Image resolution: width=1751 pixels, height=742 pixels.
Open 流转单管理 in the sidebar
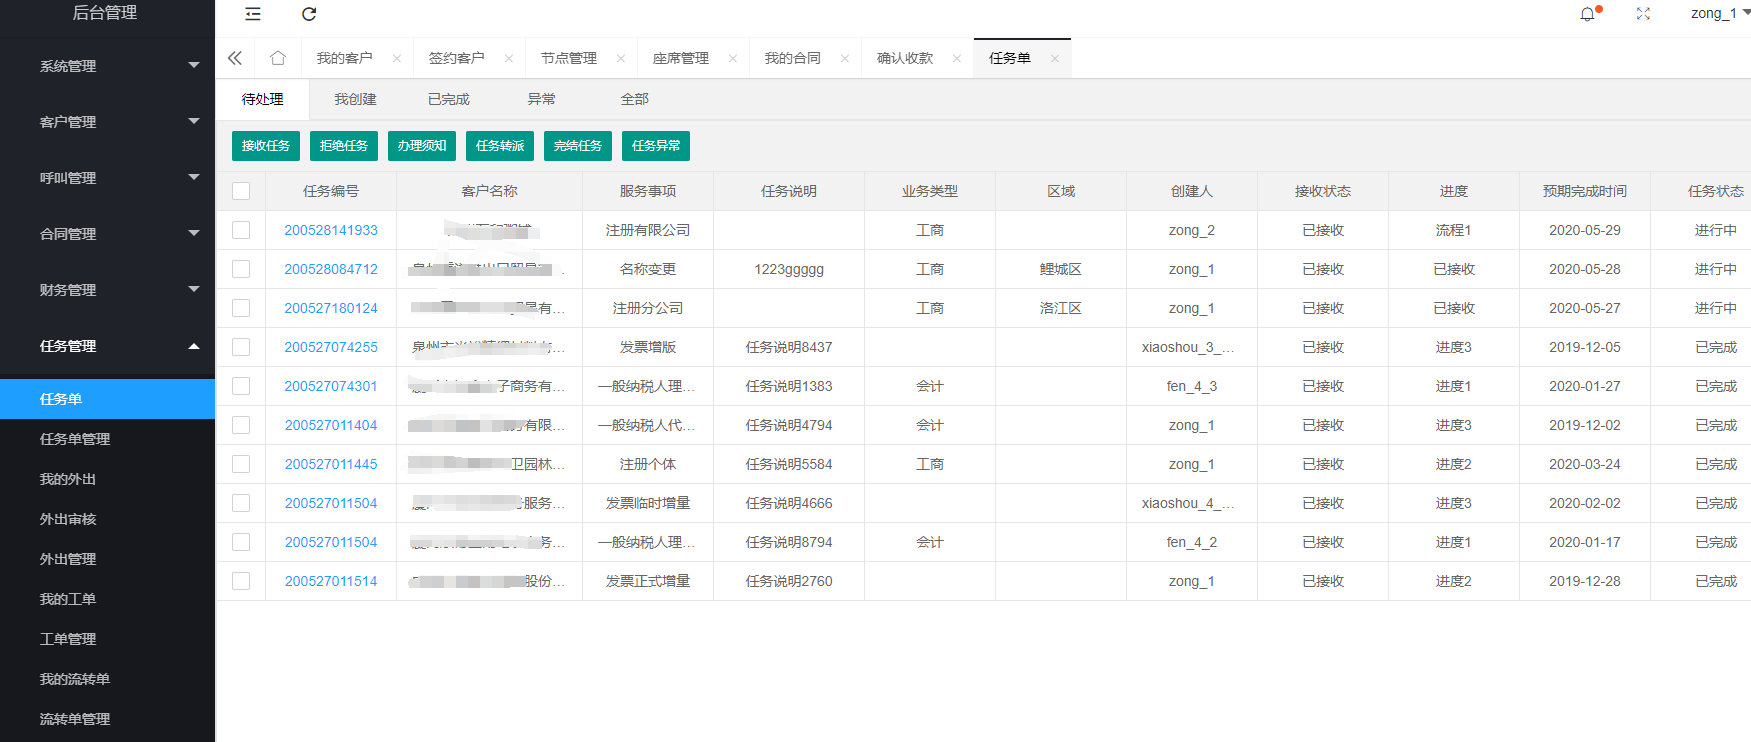107,719
